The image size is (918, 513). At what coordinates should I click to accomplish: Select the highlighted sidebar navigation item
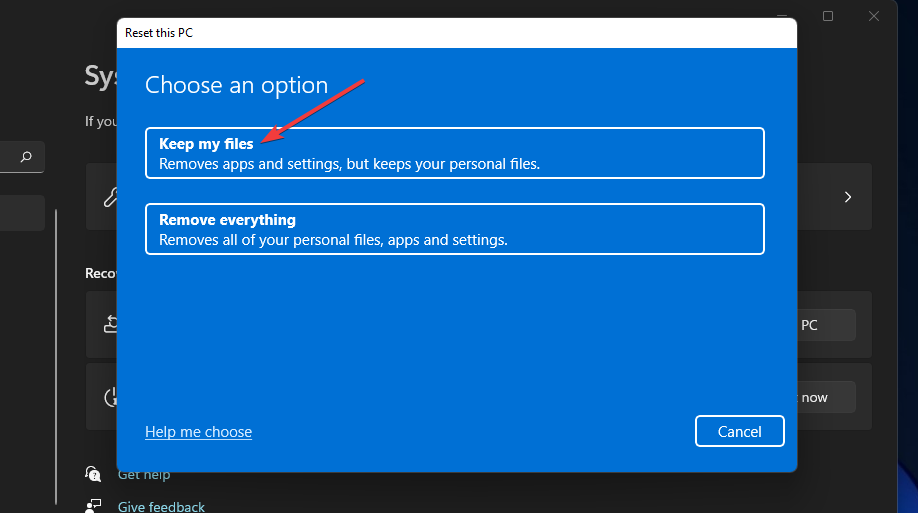pos(22,213)
